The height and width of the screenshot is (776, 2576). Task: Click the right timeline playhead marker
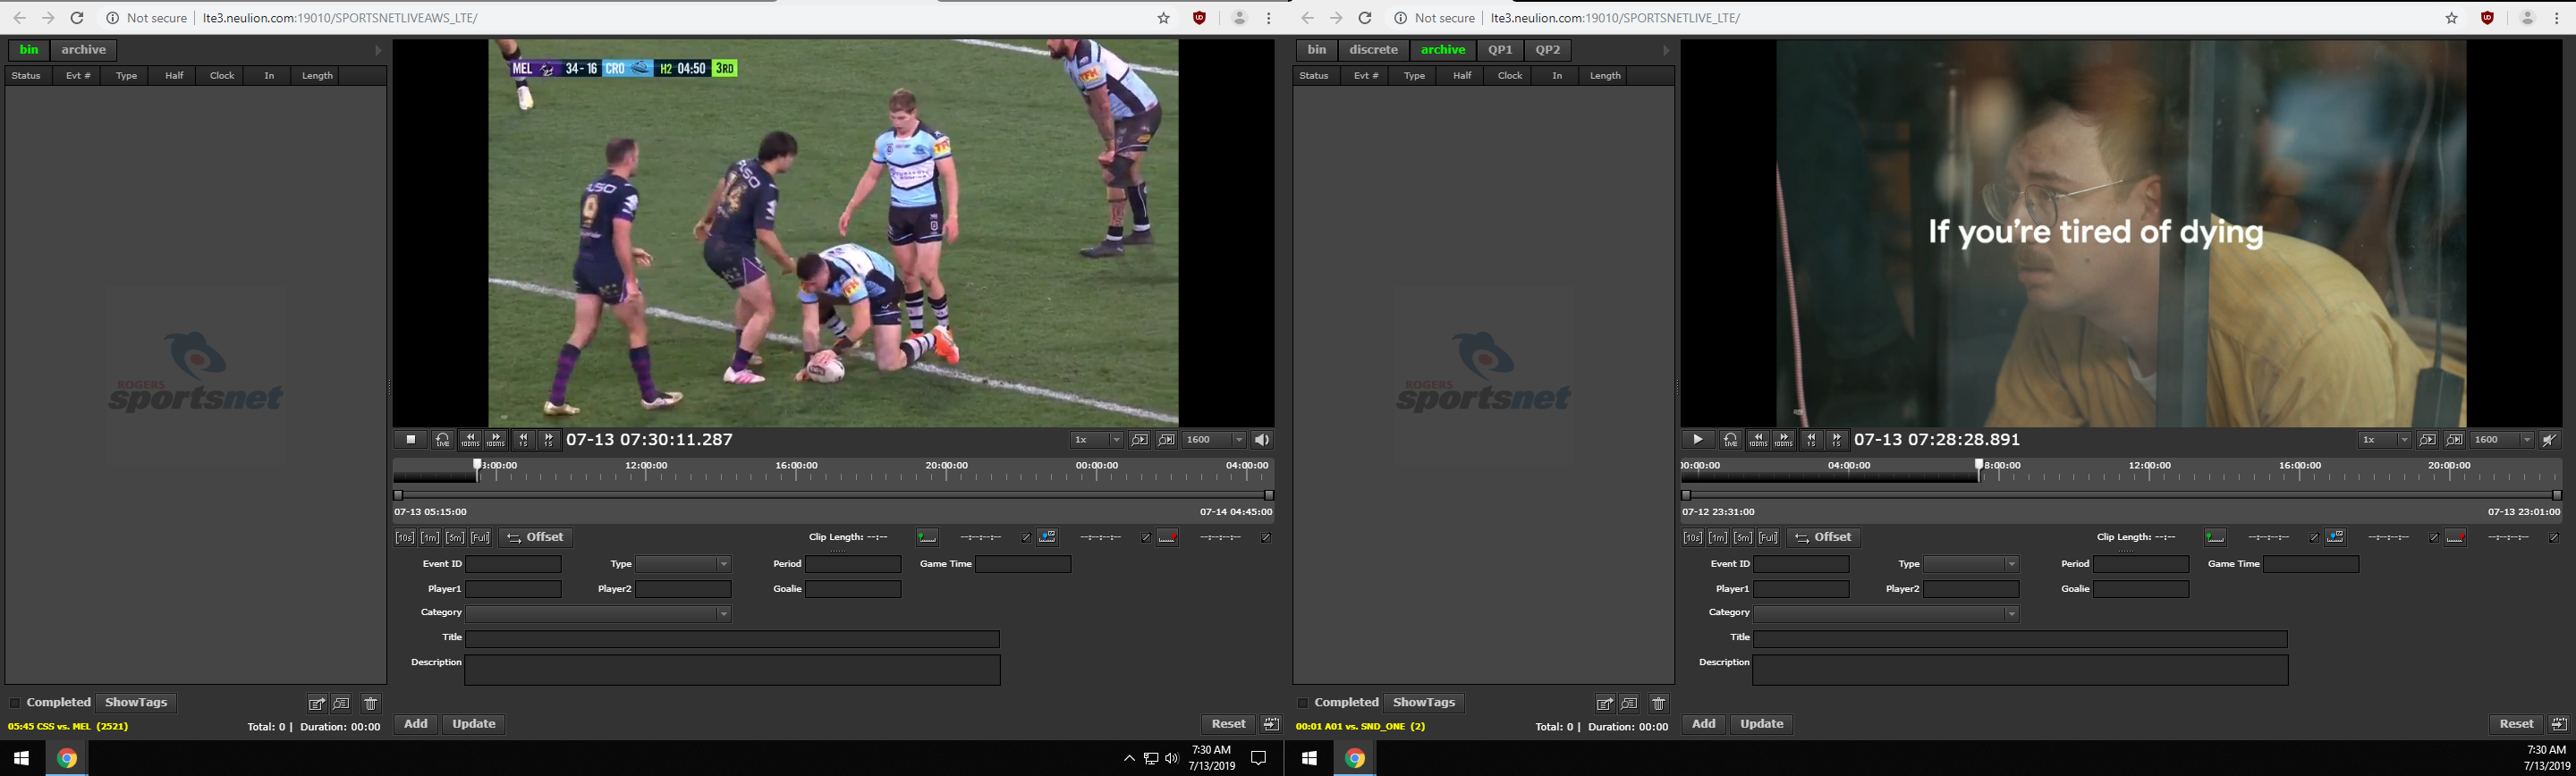[1978, 465]
